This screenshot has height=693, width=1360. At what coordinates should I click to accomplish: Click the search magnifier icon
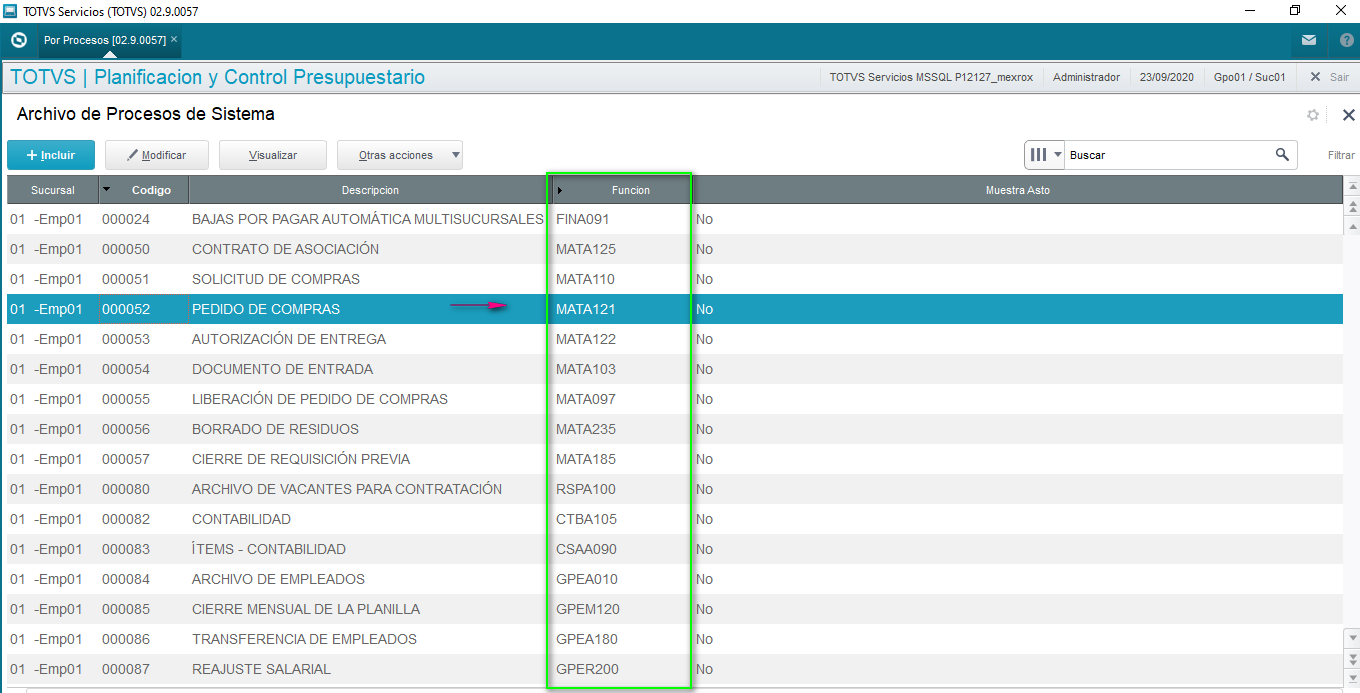[1282, 155]
